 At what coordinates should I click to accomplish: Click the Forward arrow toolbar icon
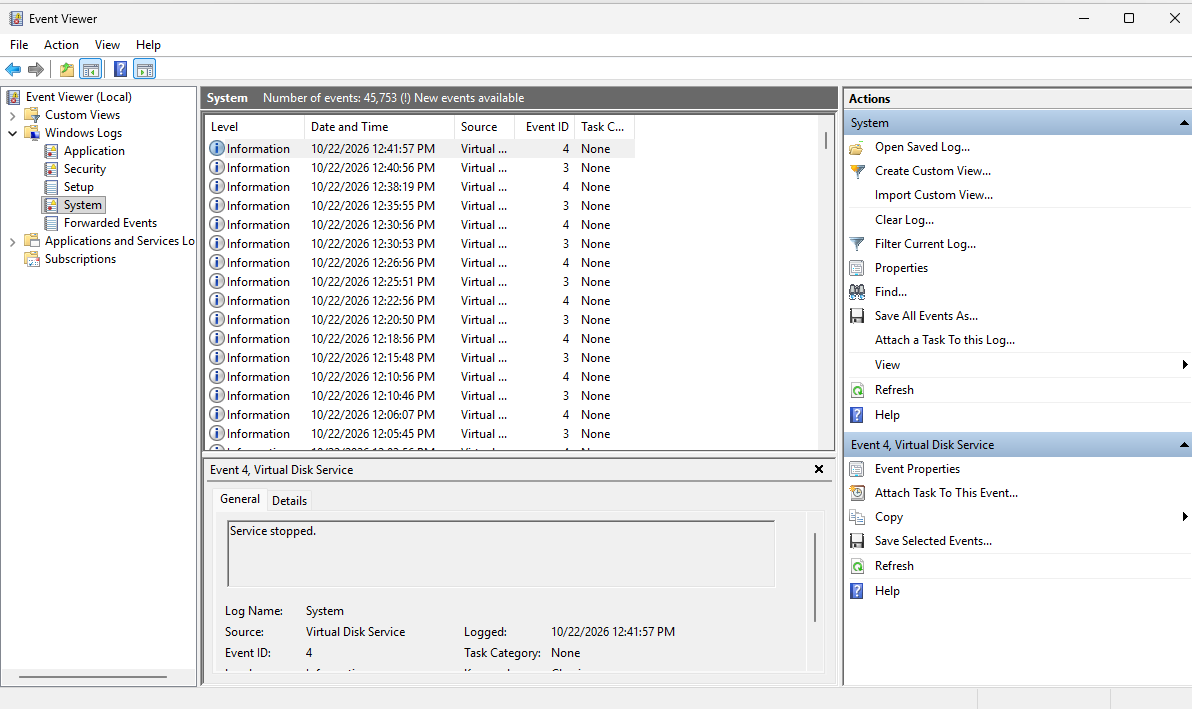[x=36, y=69]
